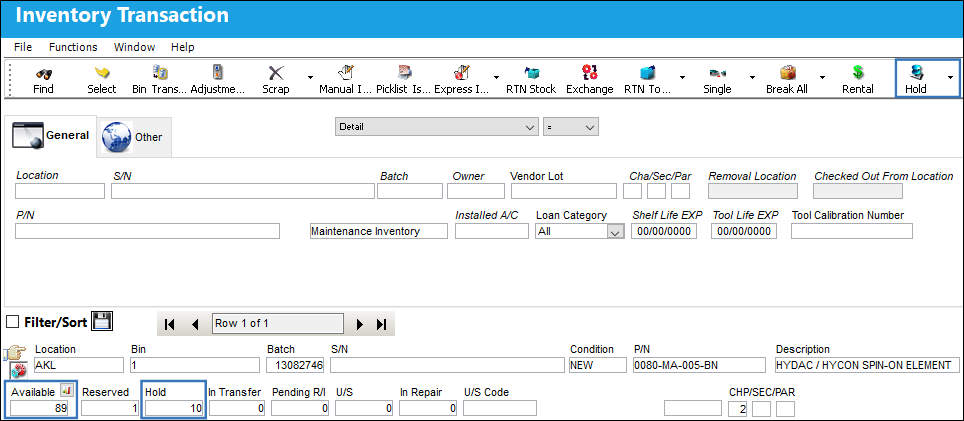Viewport: 964px width, 421px height.
Task: Expand the Break All dropdown arrow
Action: click(x=822, y=77)
